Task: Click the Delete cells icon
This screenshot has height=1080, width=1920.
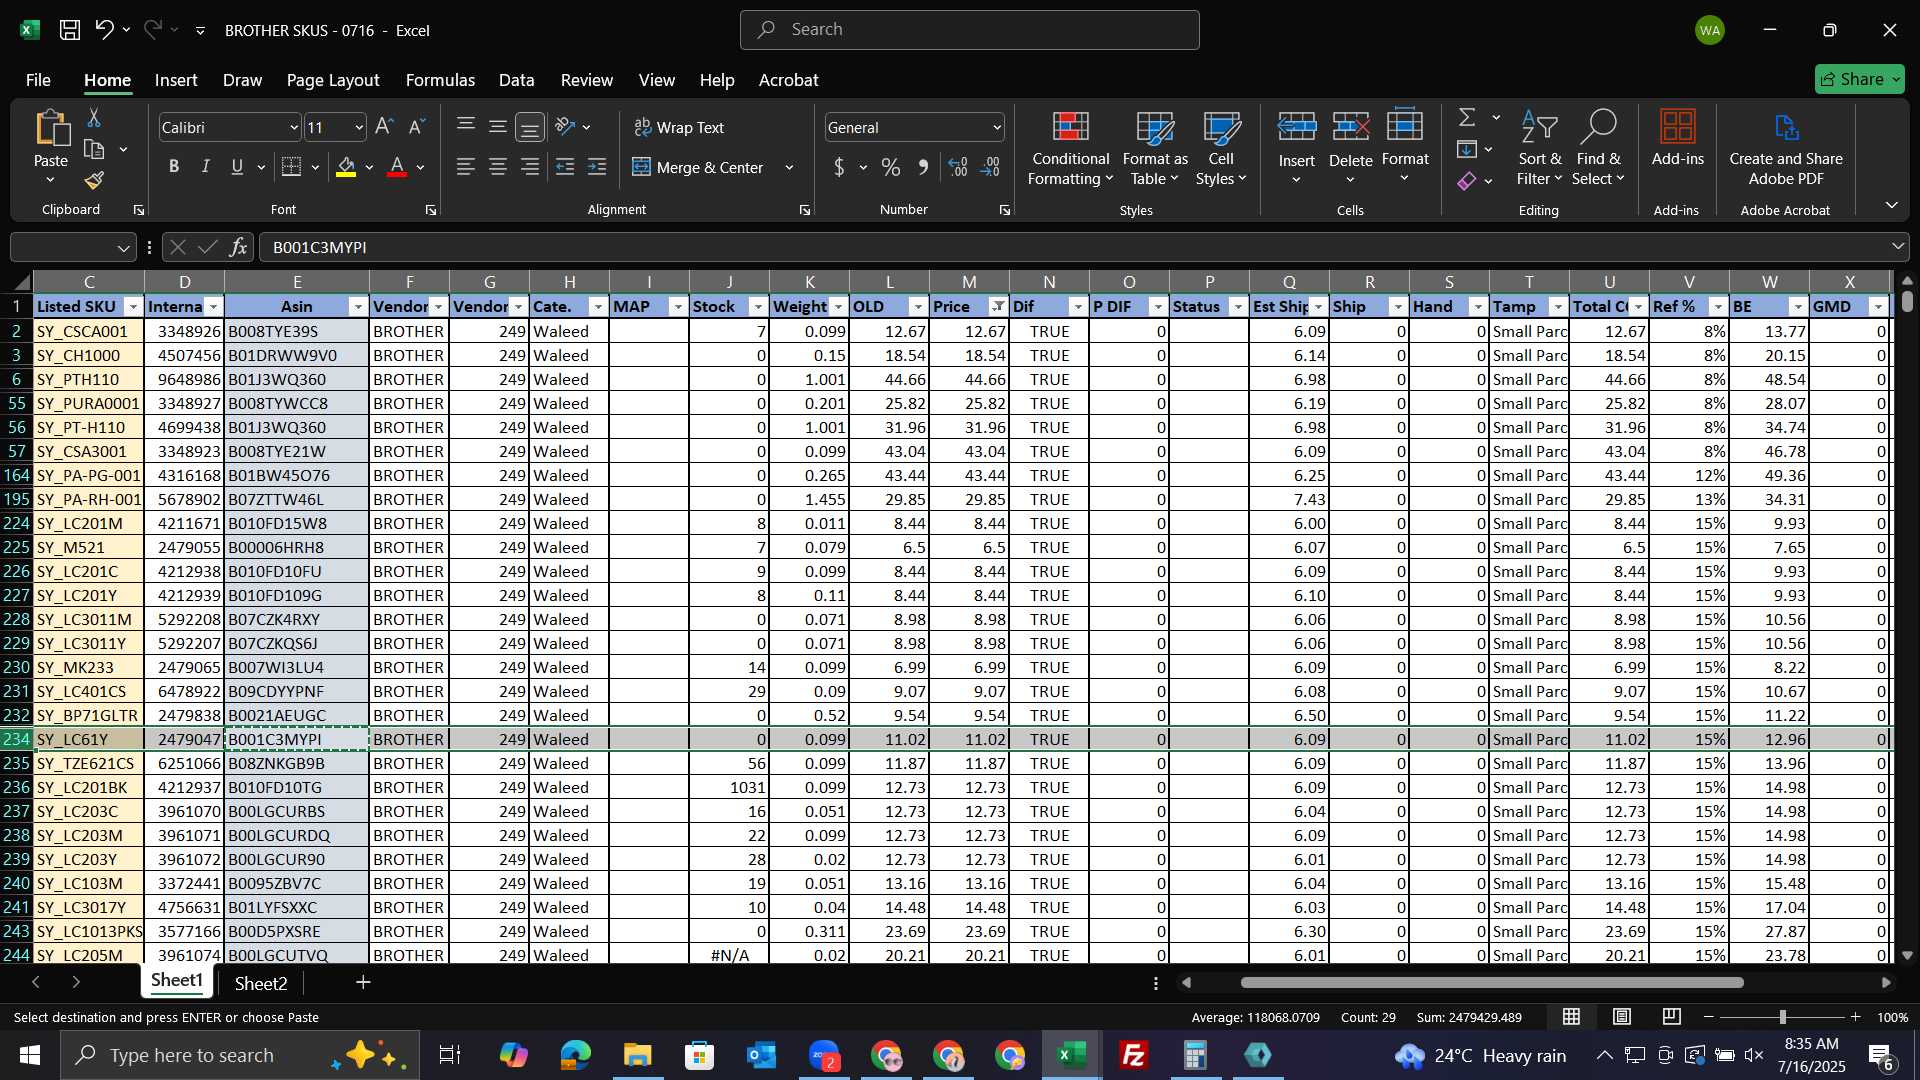Action: click(x=1351, y=127)
